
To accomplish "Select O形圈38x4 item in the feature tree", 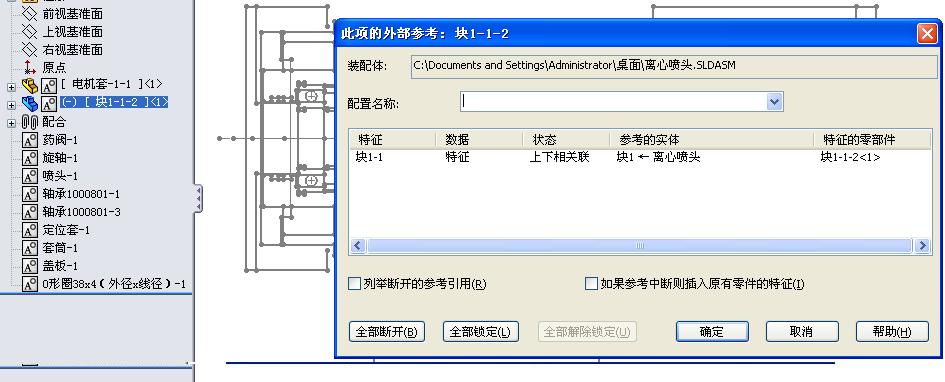I will pos(114,284).
